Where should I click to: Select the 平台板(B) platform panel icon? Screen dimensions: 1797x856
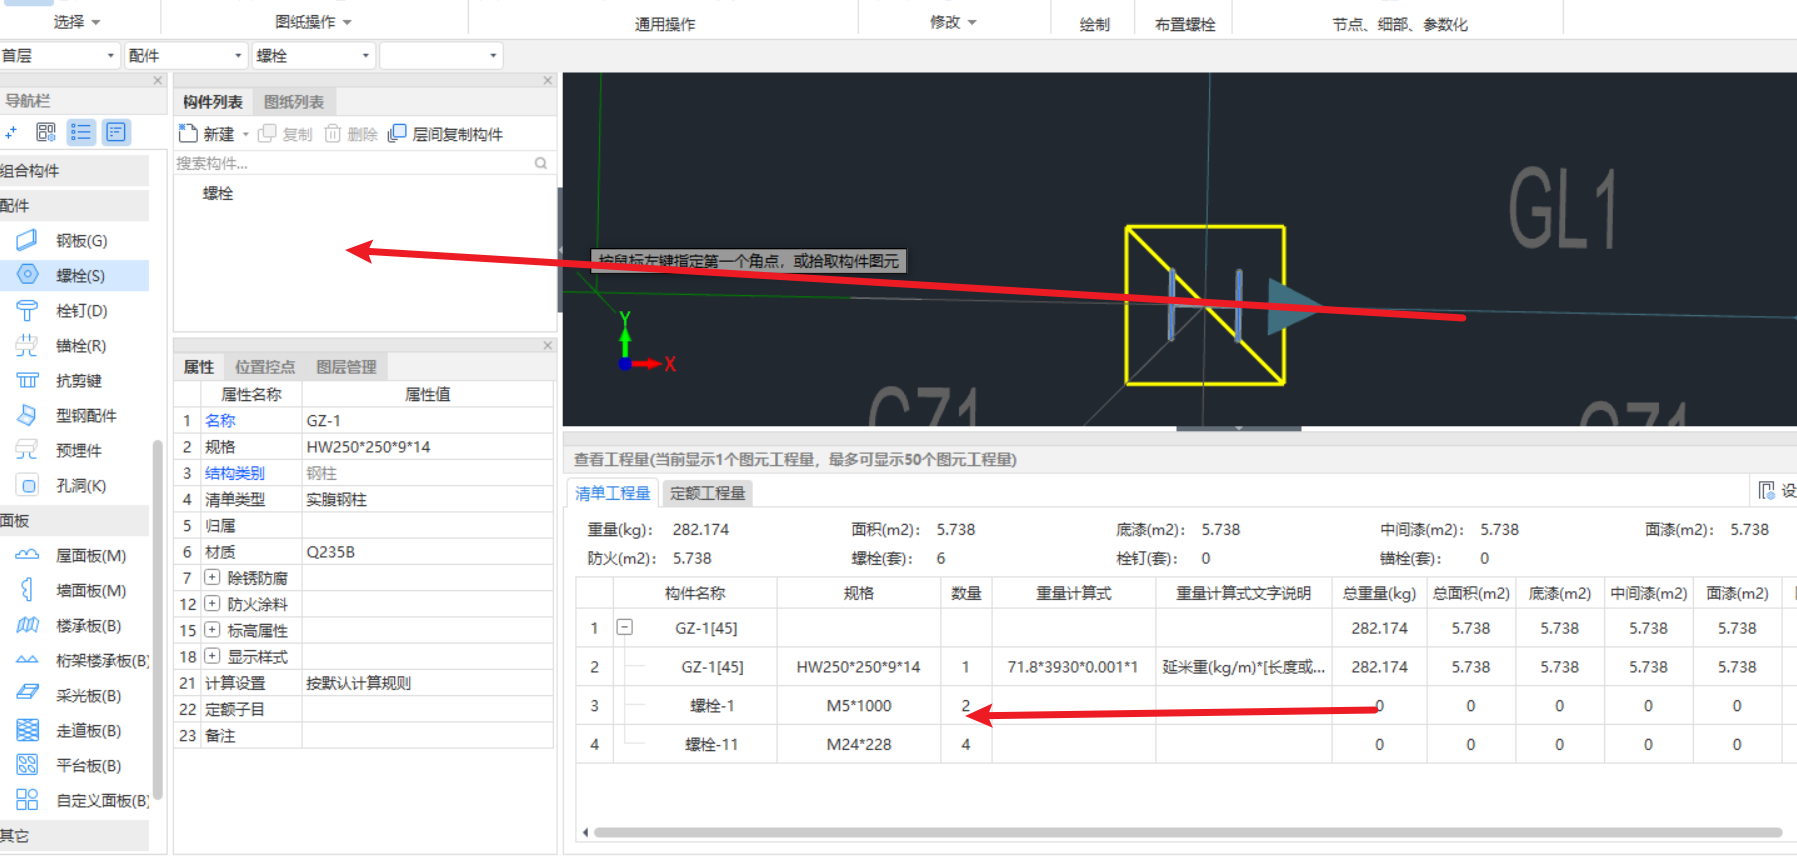click(x=27, y=765)
